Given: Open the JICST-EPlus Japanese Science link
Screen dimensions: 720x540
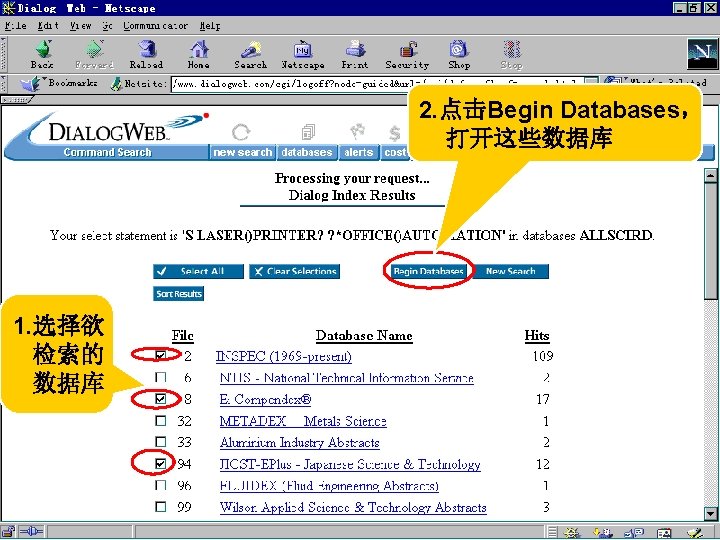Looking at the screenshot, I should click(350, 464).
